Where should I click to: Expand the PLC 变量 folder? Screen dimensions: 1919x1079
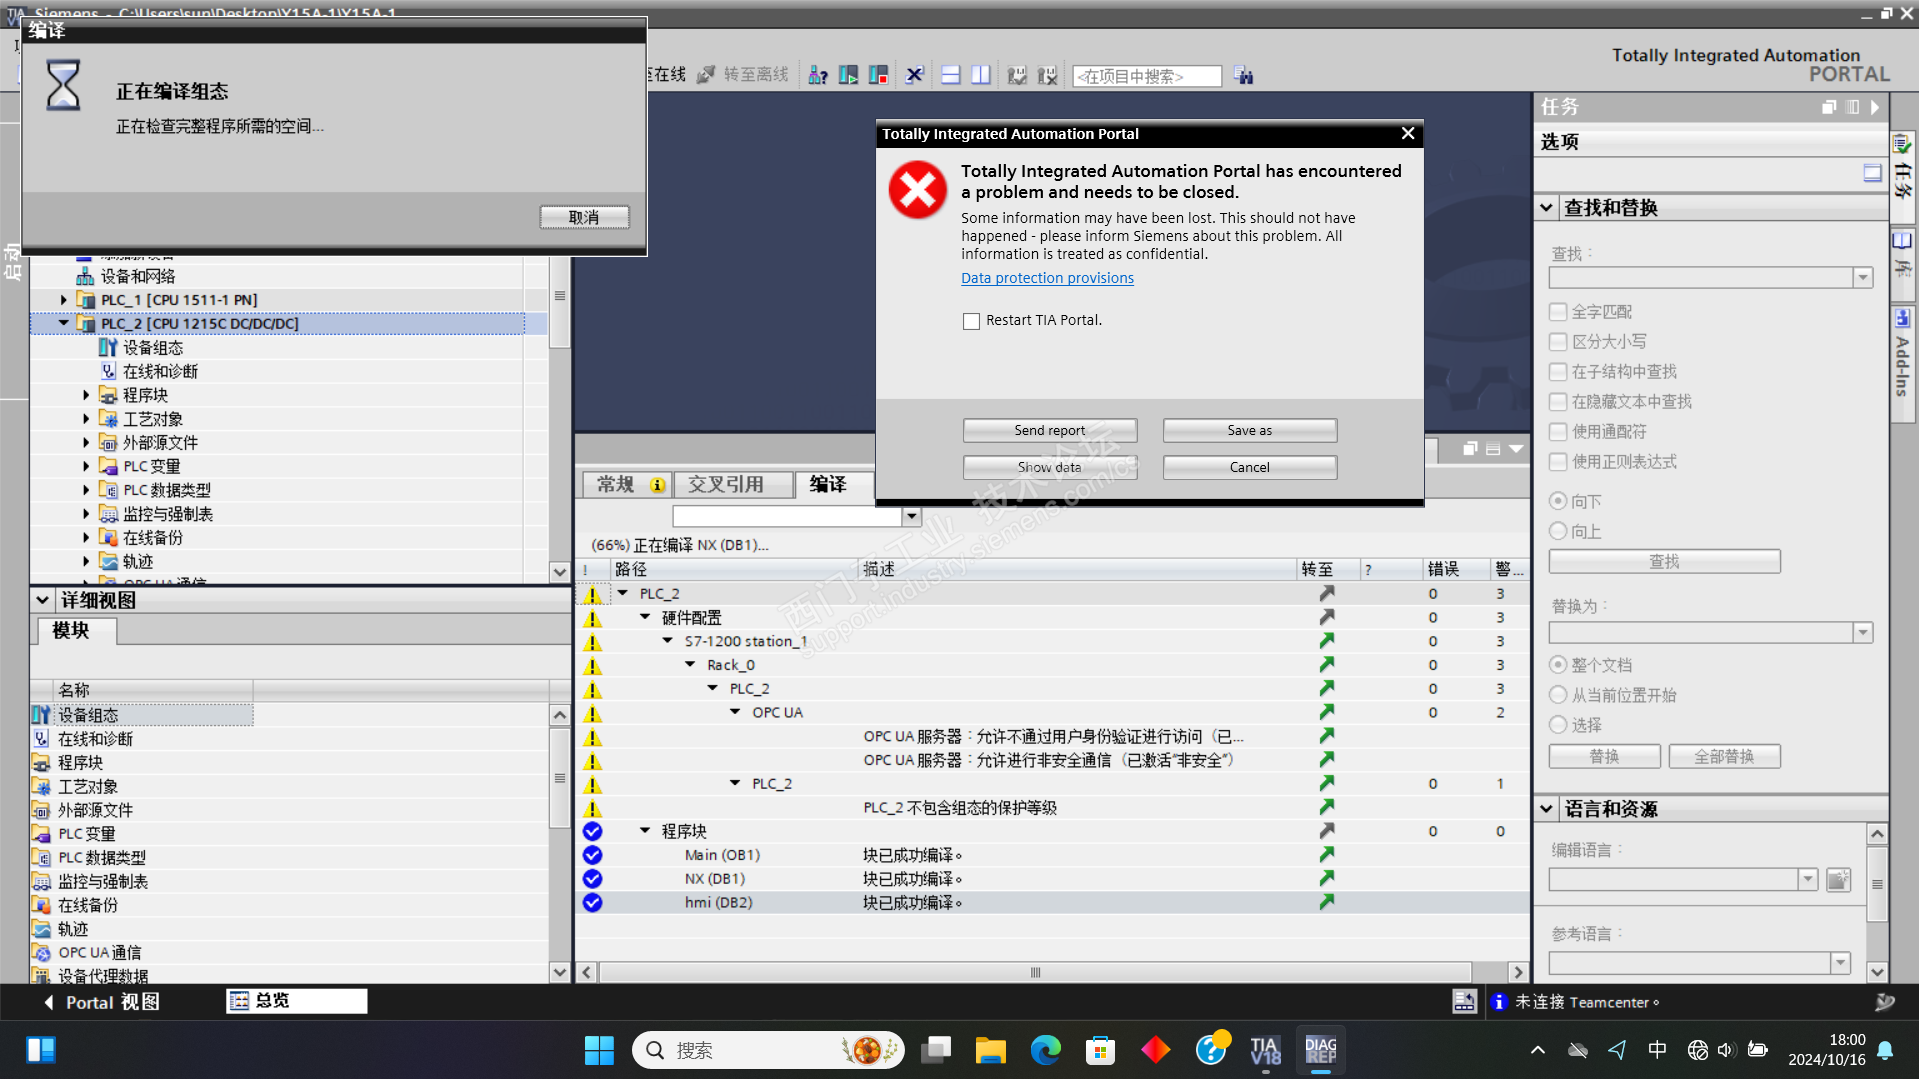pyautogui.click(x=86, y=466)
